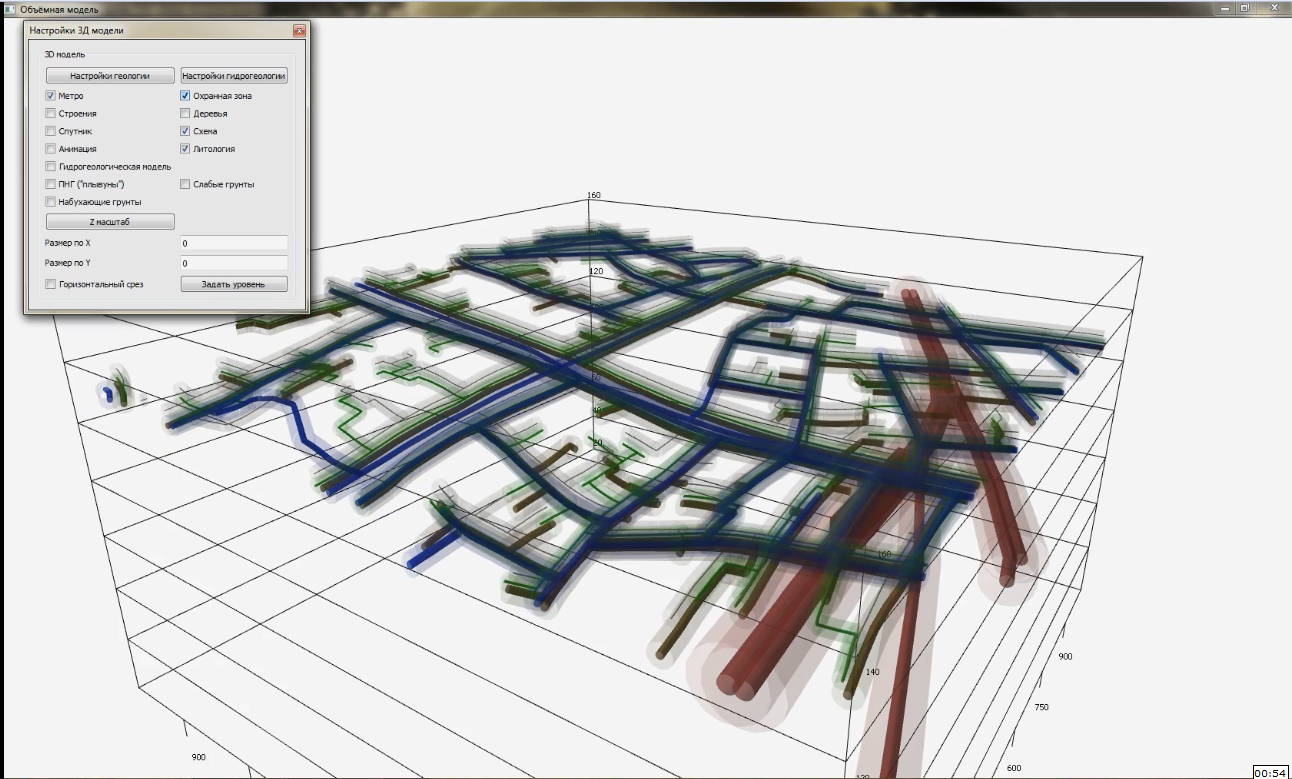
Task: Click the 140 axis label
Action: [873, 672]
